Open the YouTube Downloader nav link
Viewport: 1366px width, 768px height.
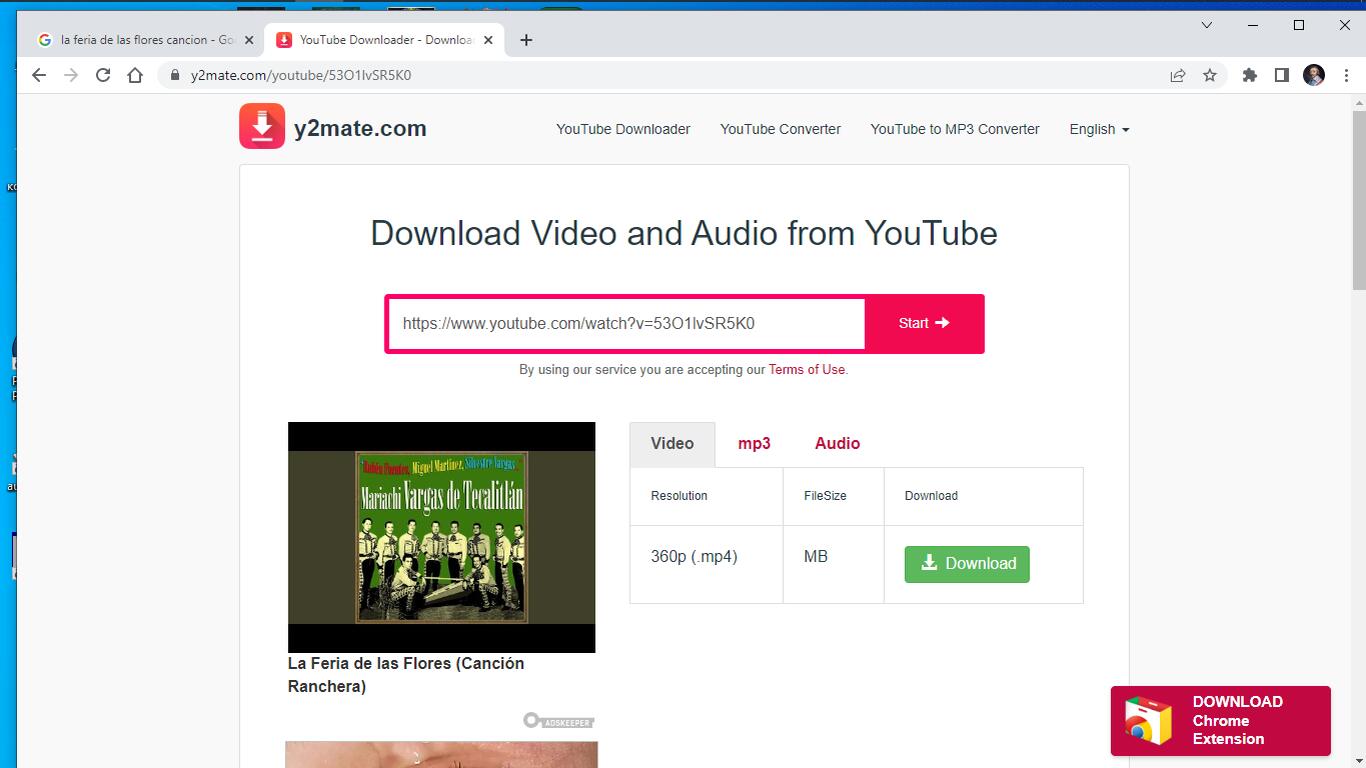coord(623,129)
